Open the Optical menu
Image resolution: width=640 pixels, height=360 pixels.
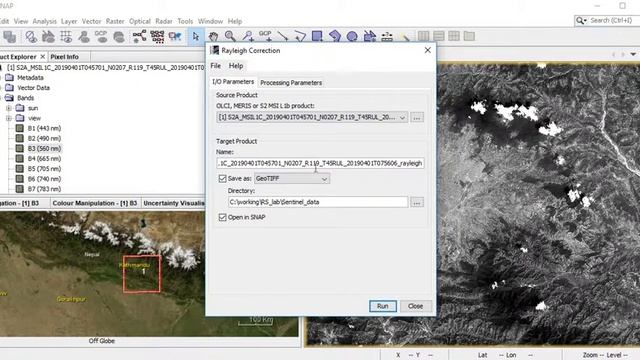[140, 21]
